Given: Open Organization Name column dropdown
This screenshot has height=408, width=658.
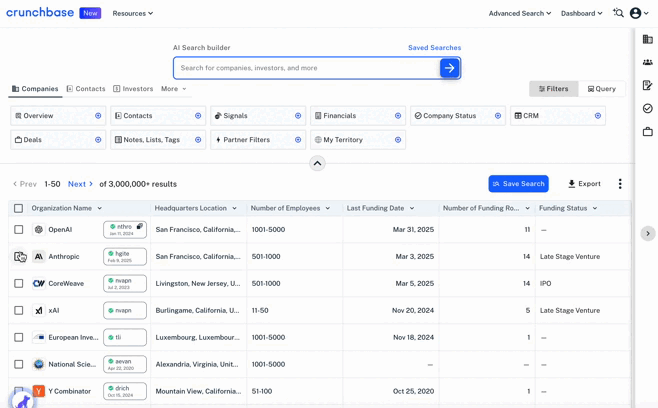Looking at the screenshot, I should [99, 208].
